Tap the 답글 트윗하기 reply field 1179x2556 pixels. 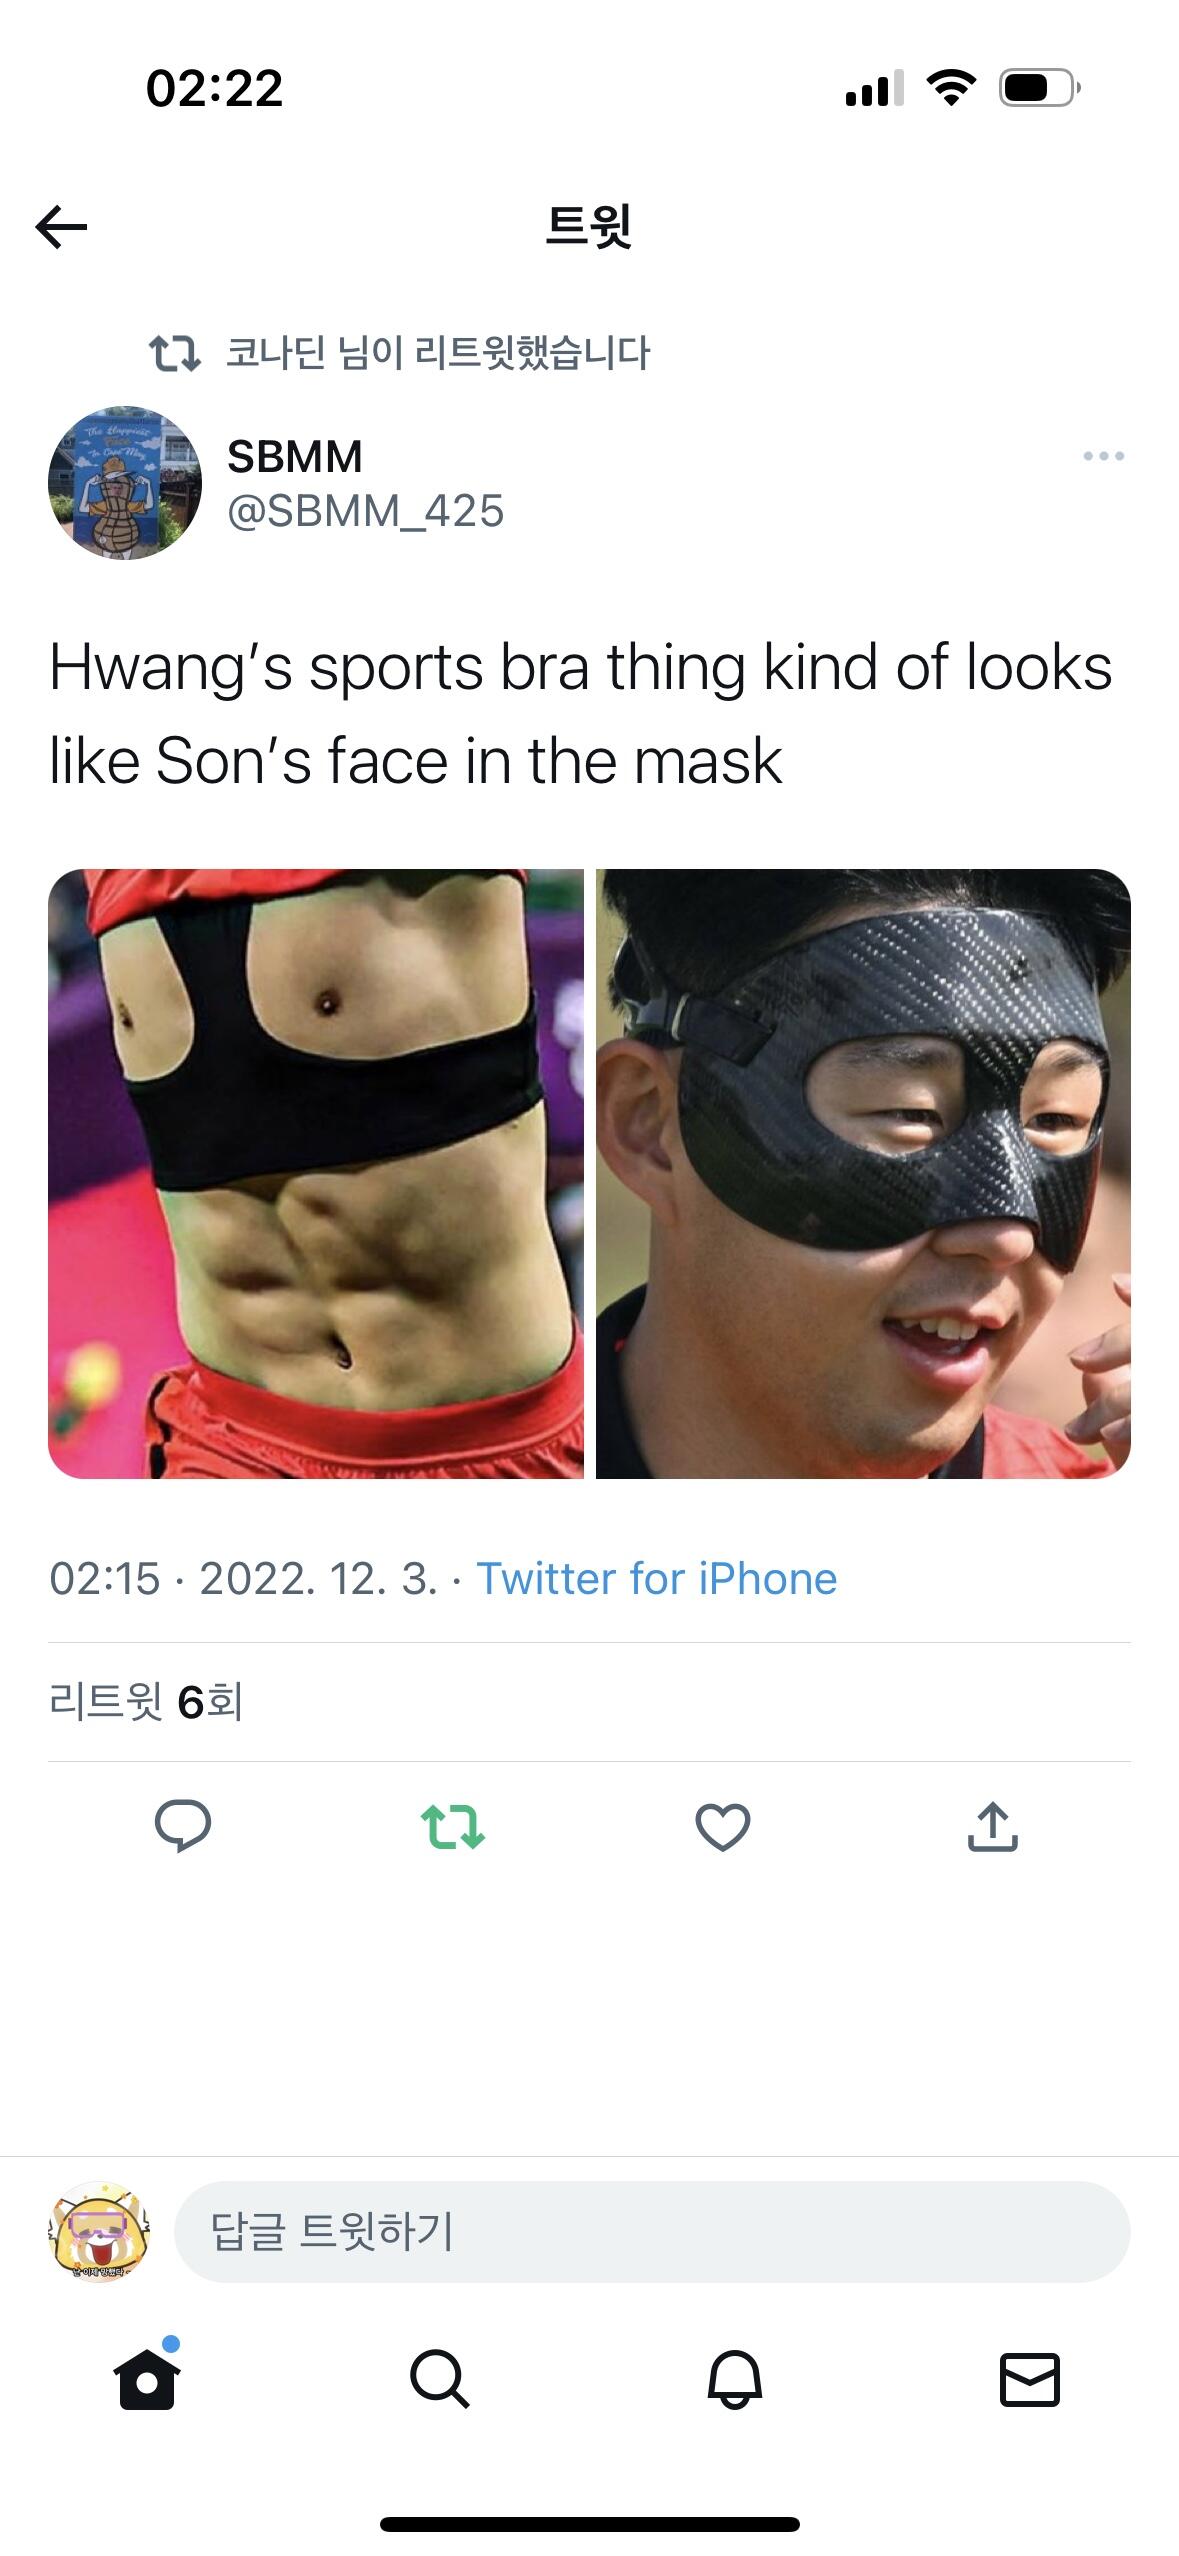click(x=652, y=2232)
